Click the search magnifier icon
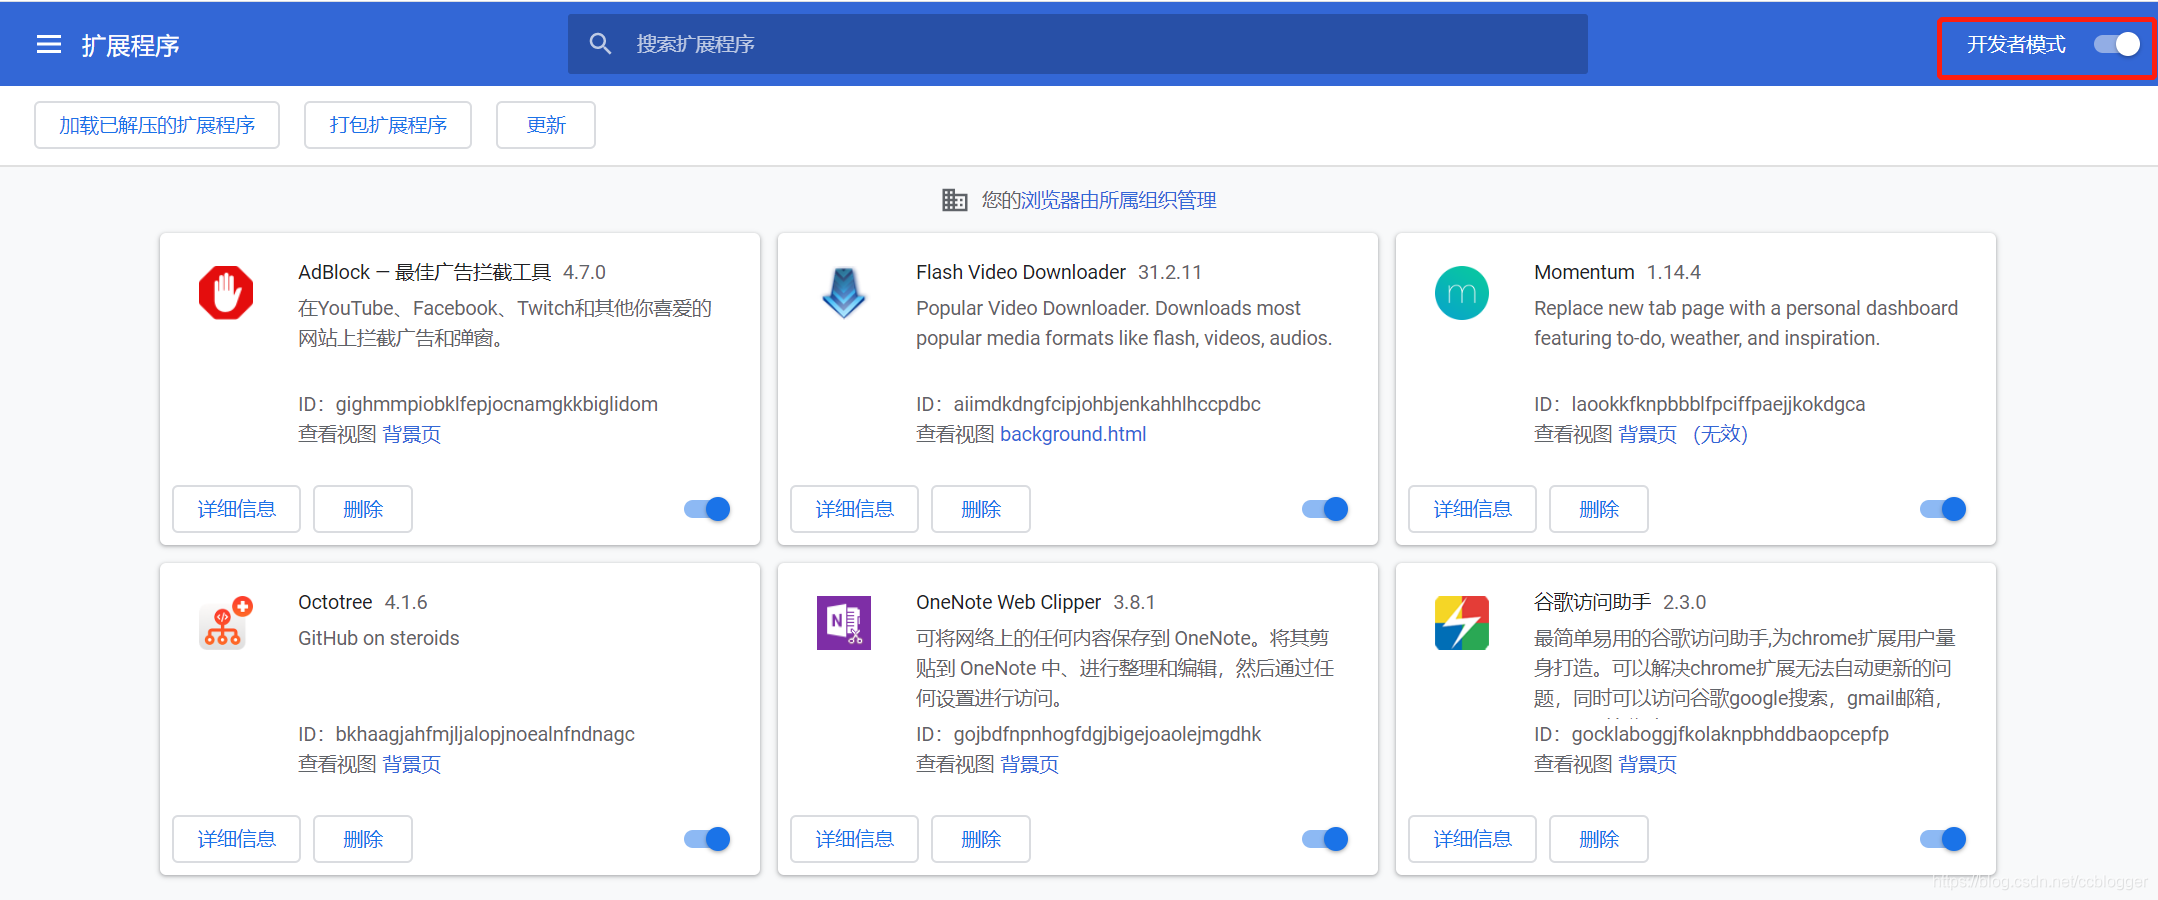 600,44
